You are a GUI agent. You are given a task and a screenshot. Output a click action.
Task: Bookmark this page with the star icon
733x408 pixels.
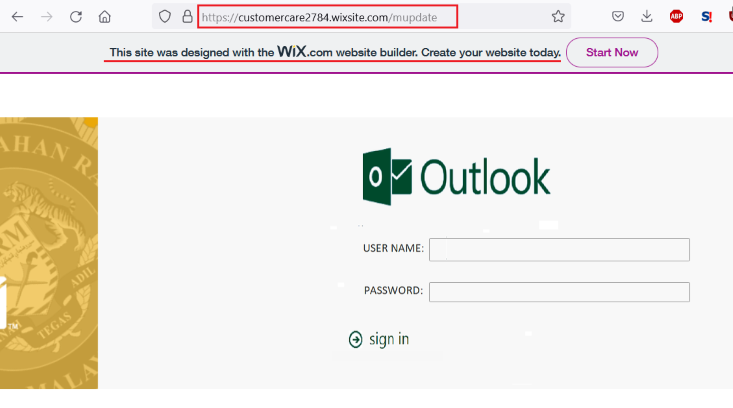tap(558, 17)
